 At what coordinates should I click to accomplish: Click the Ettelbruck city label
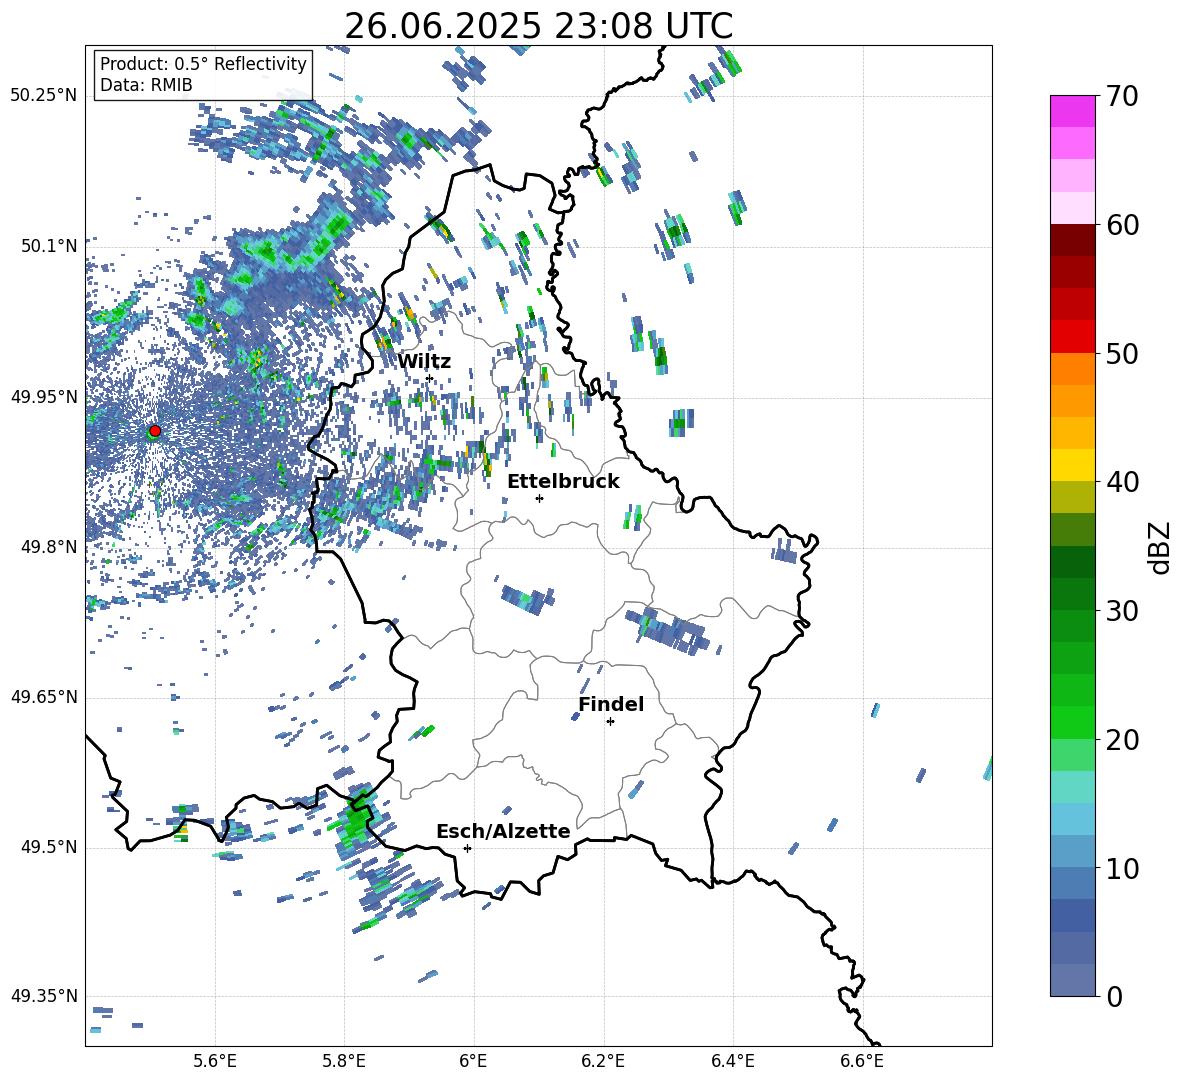coord(563,482)
